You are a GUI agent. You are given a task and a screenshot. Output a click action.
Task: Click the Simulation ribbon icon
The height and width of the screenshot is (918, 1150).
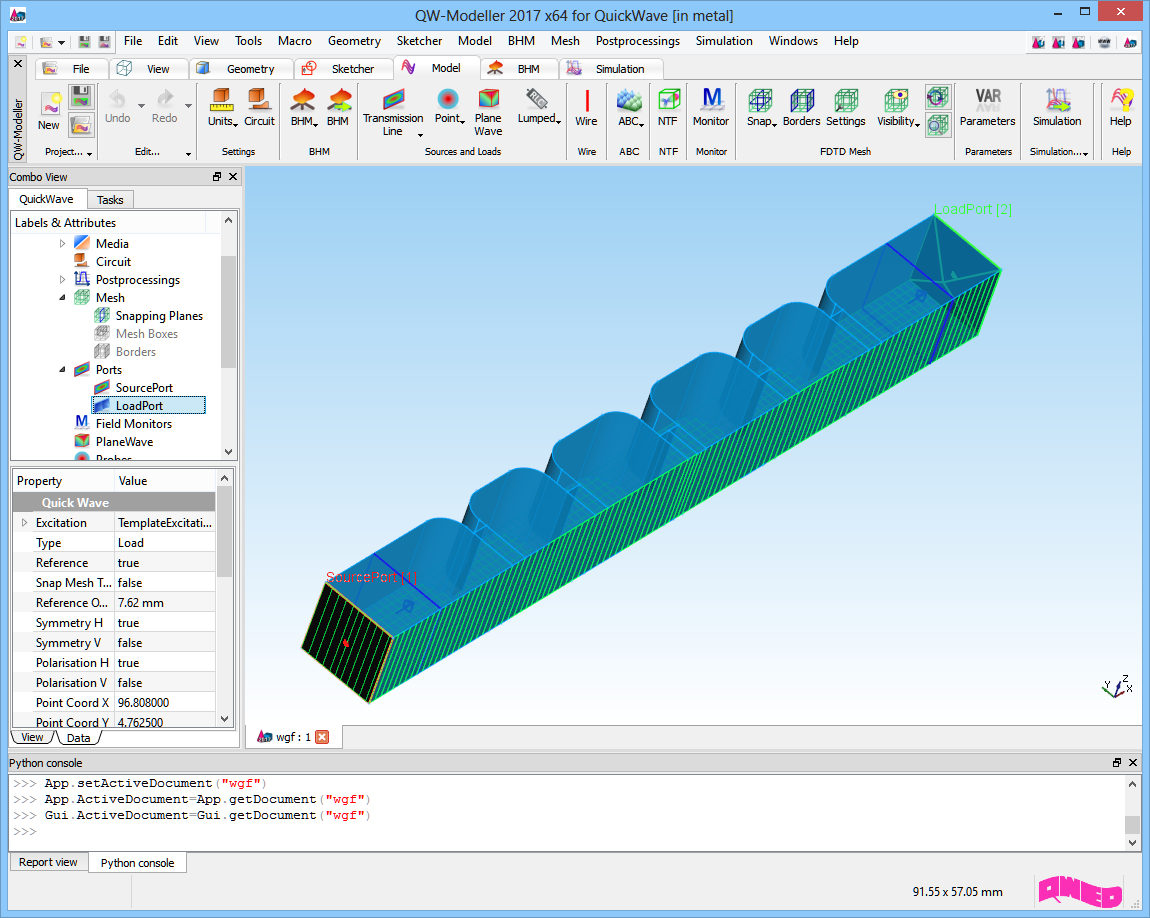tap(1058, 100)
